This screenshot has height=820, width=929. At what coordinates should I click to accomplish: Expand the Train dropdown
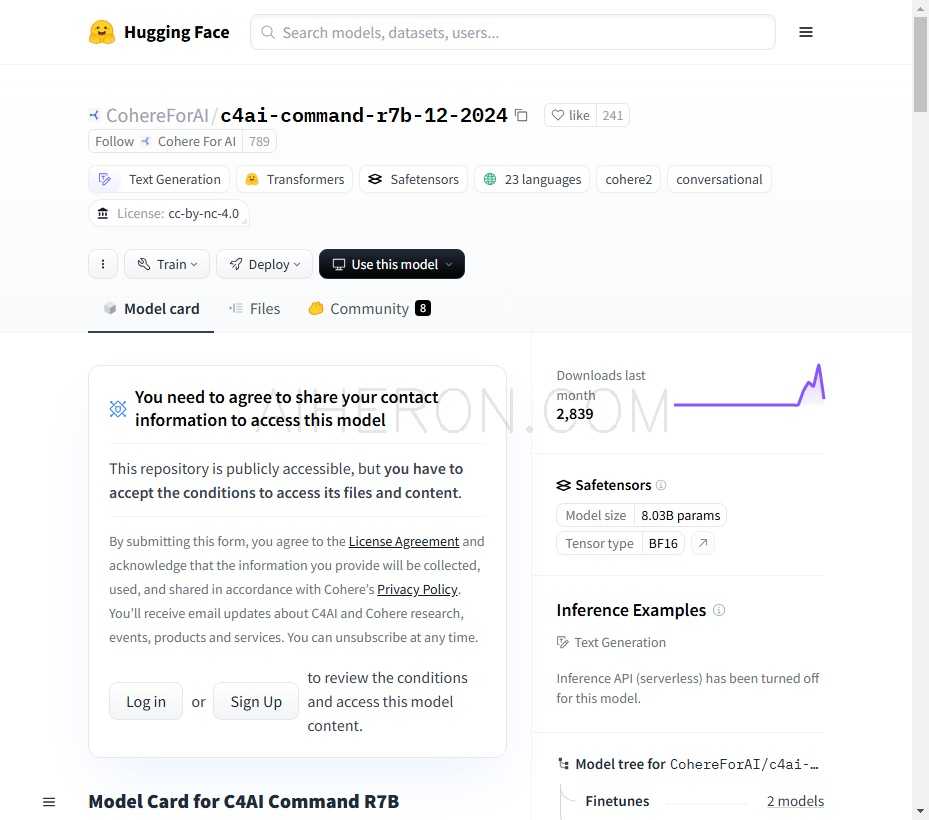click(x=167, y=264)
